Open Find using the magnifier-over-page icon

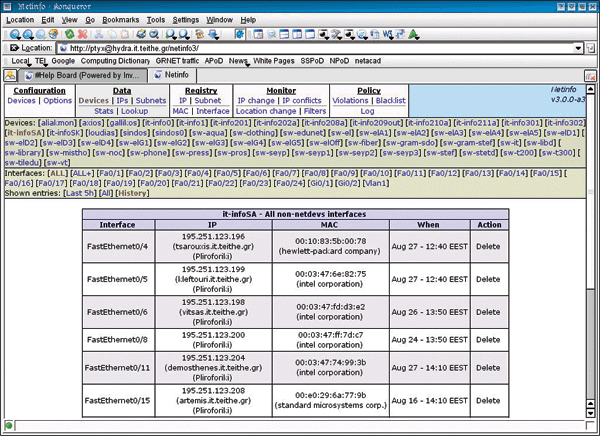pos(155,33)
